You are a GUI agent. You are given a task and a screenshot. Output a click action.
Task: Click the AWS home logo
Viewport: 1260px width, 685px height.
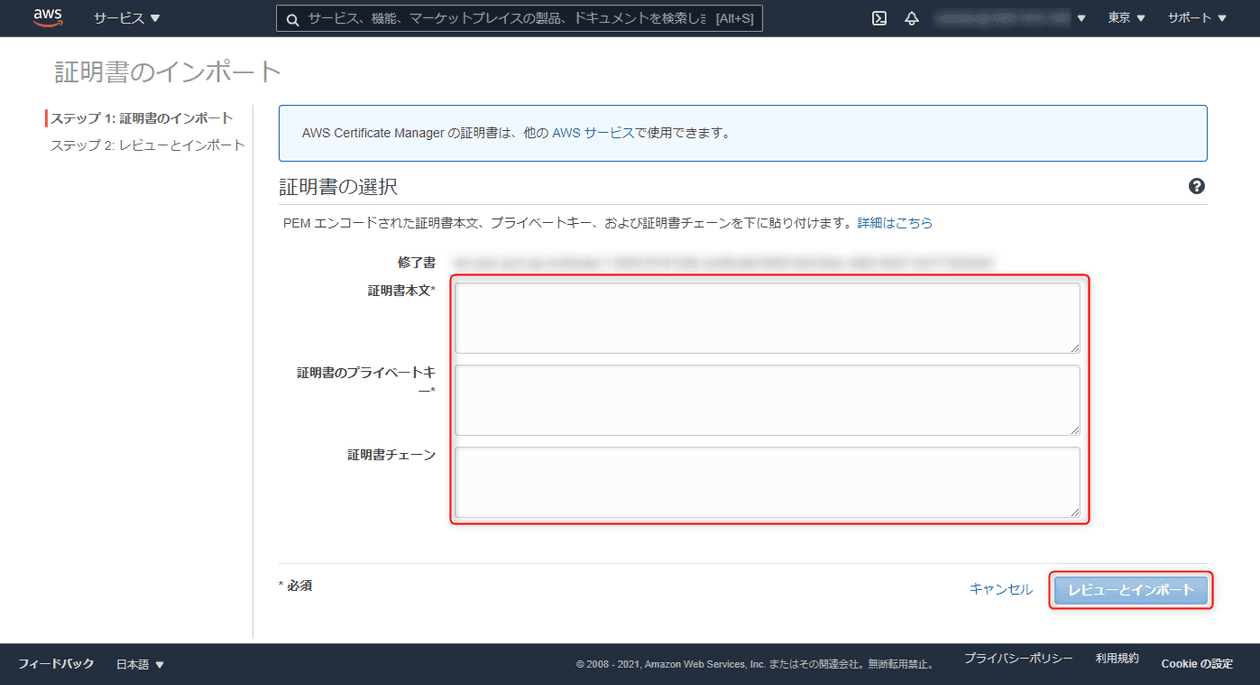[47, 17]
